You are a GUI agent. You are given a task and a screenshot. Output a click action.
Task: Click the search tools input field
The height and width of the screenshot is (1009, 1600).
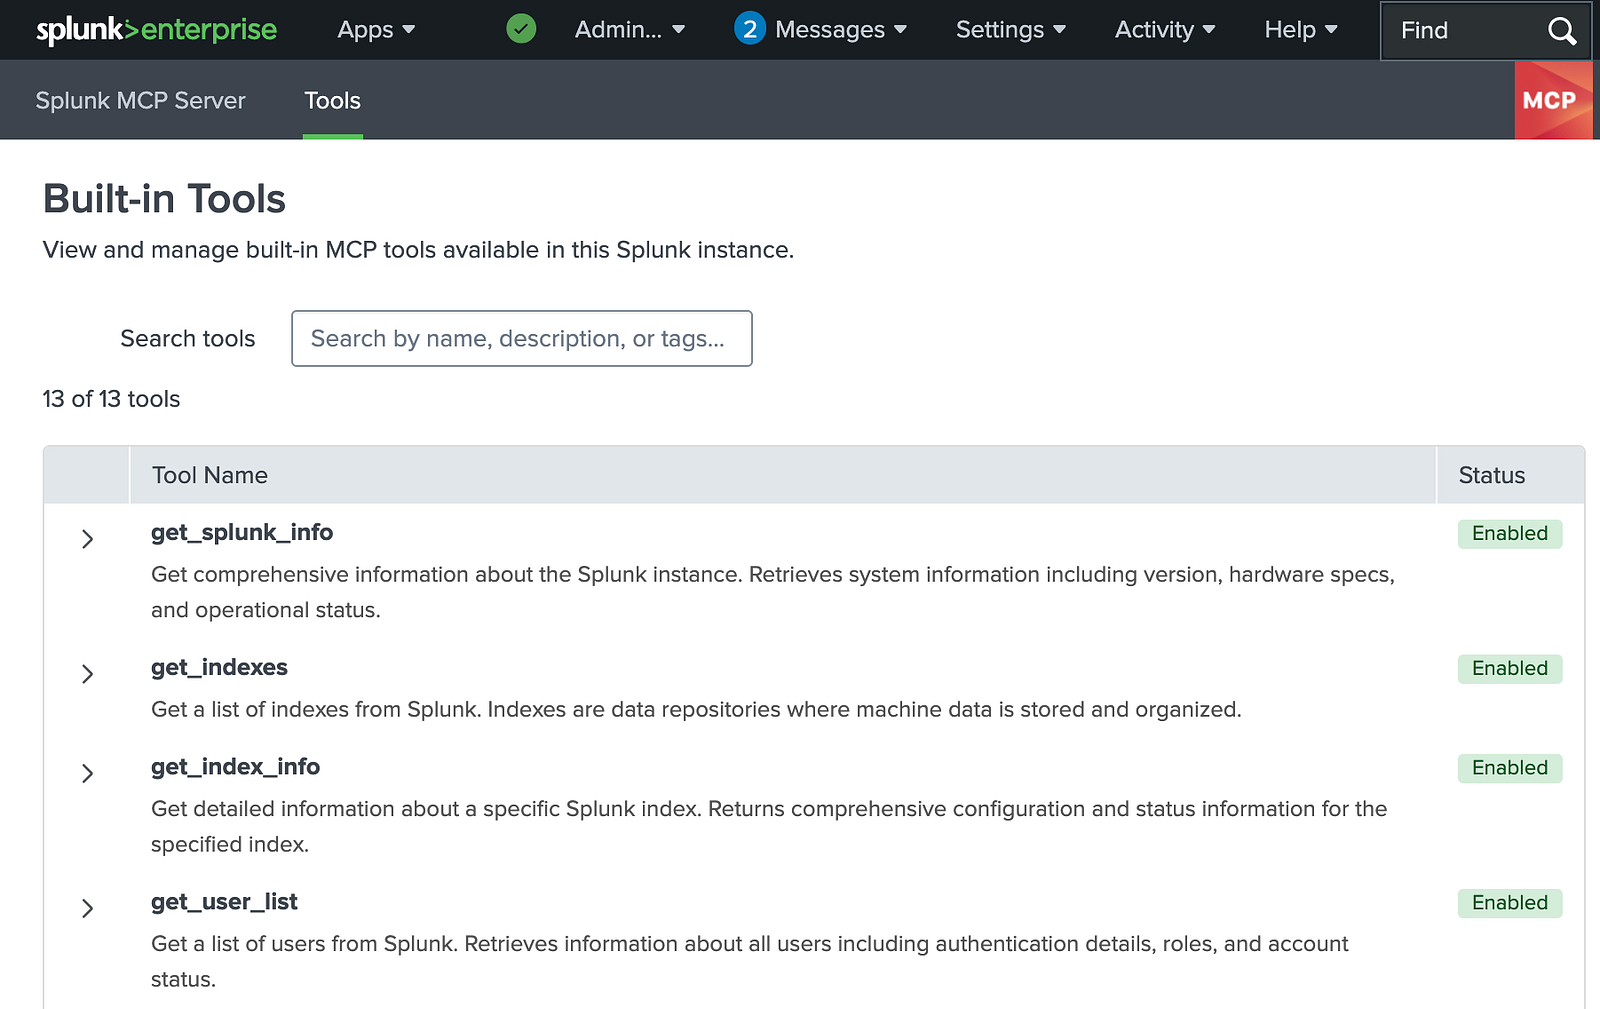(x=521, y=338)
